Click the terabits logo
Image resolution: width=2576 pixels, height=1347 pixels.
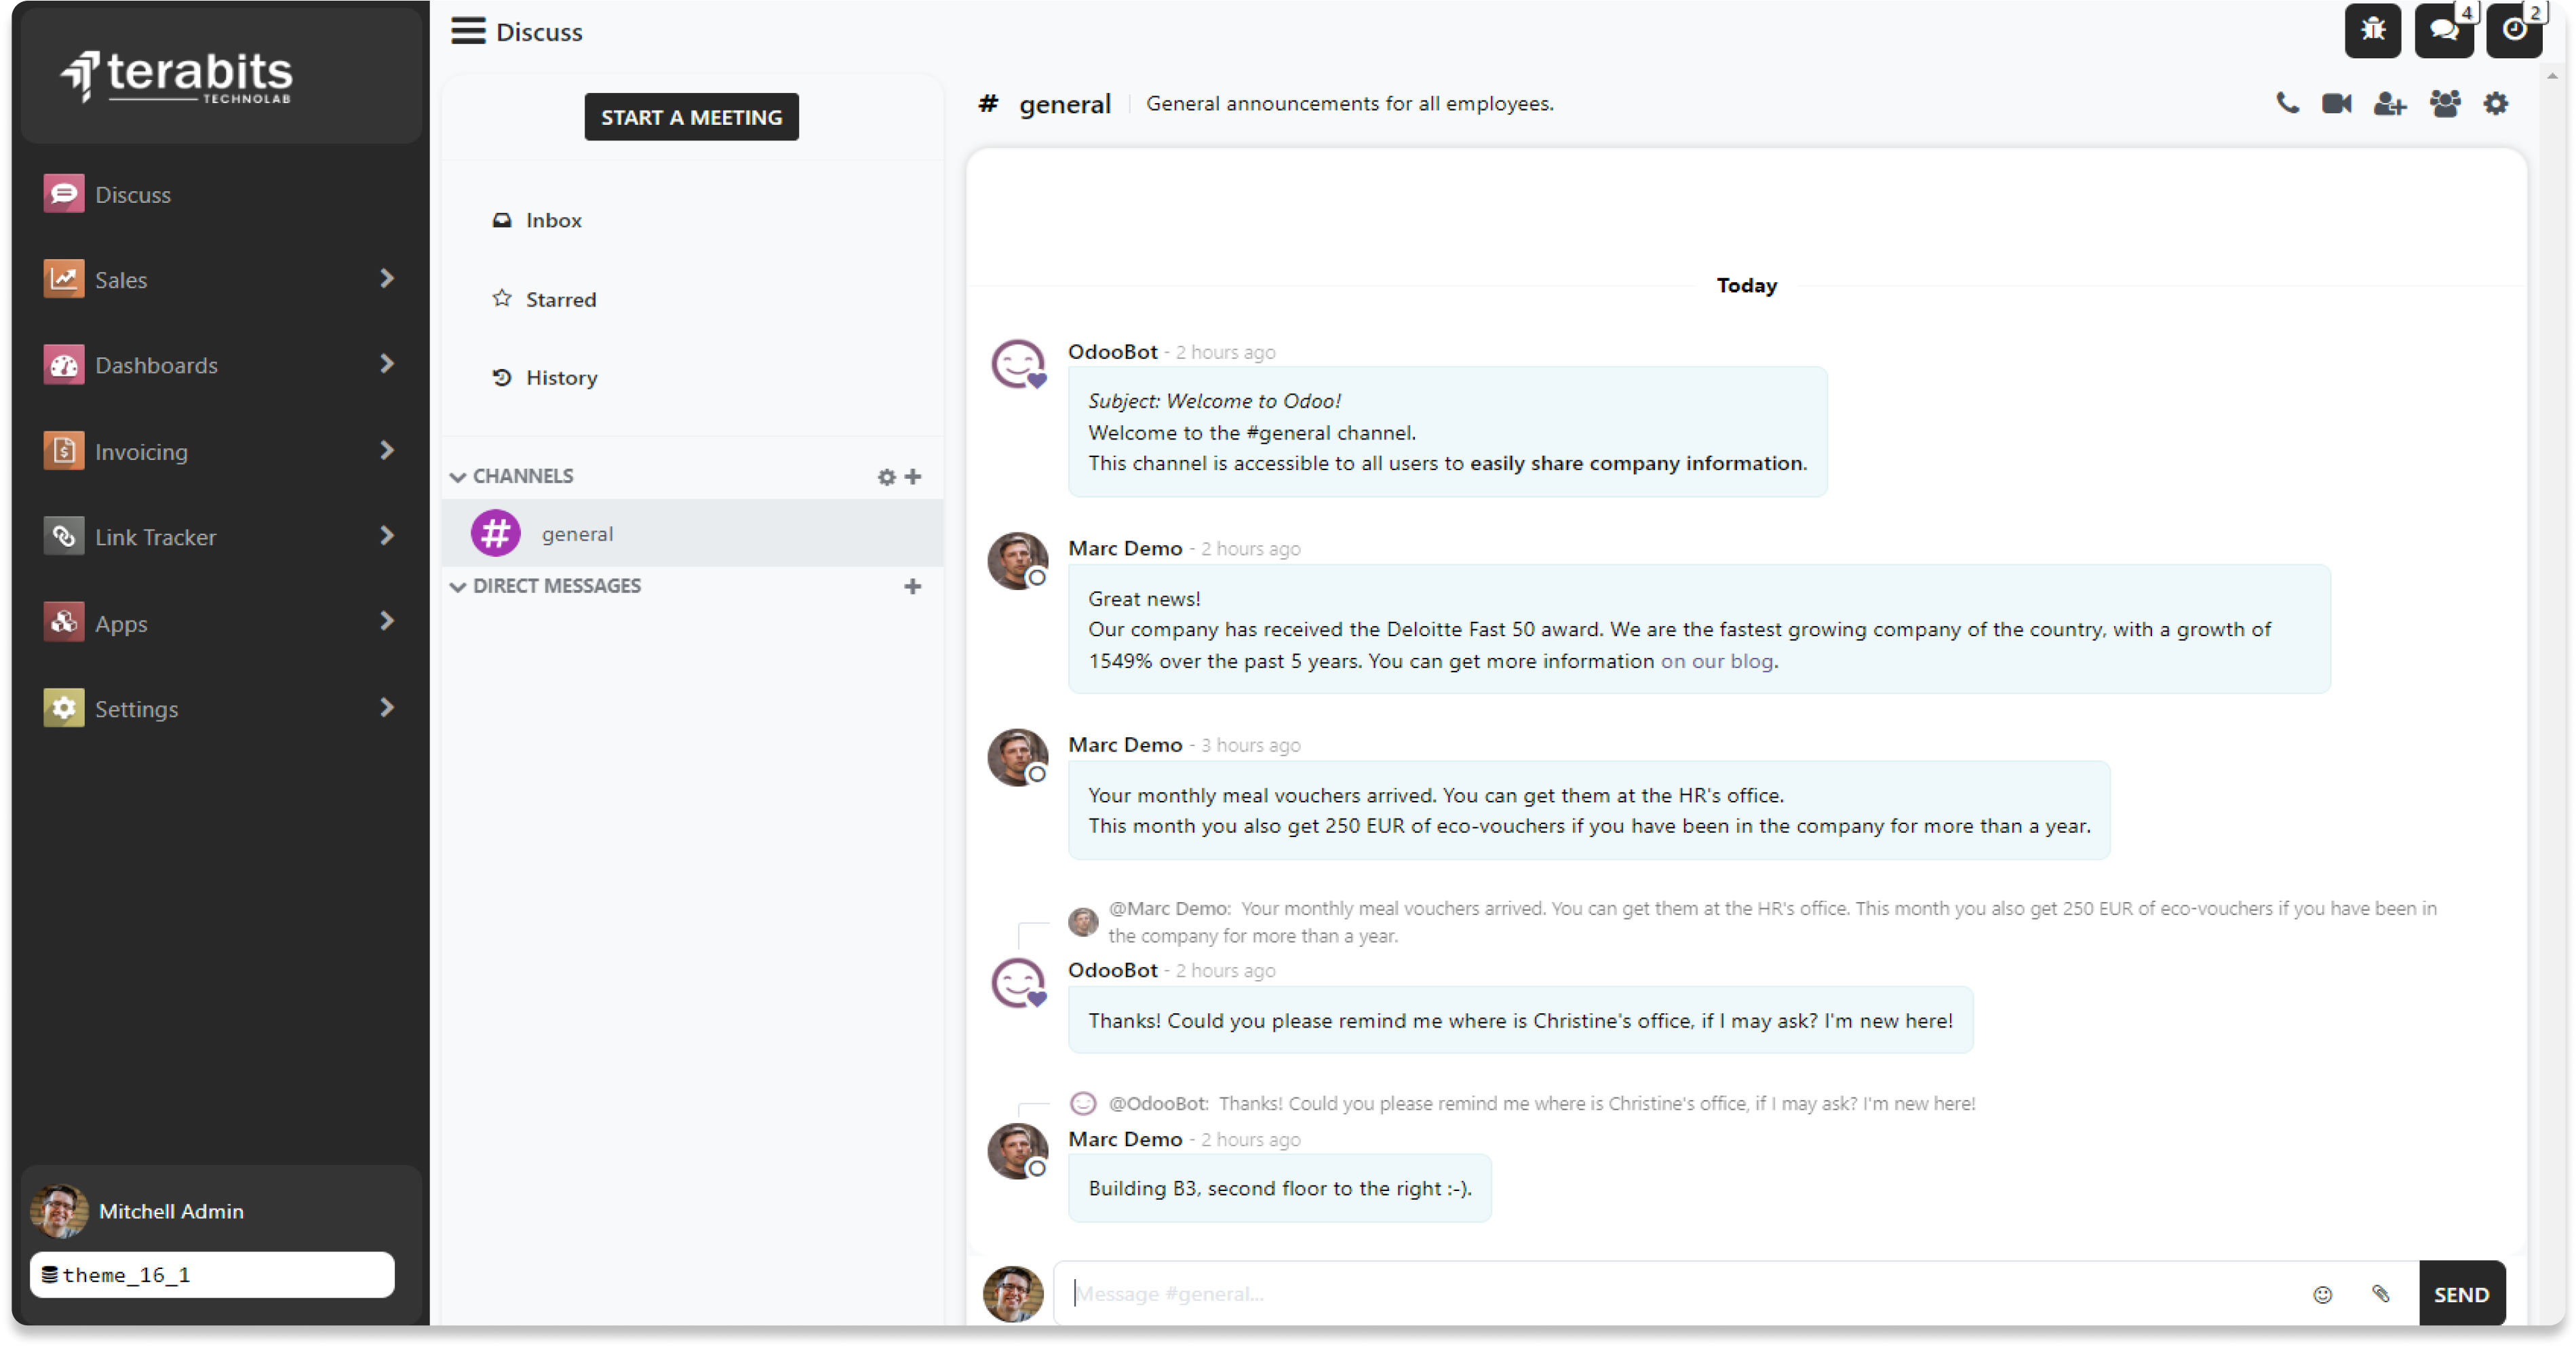(x=177, y=76)
